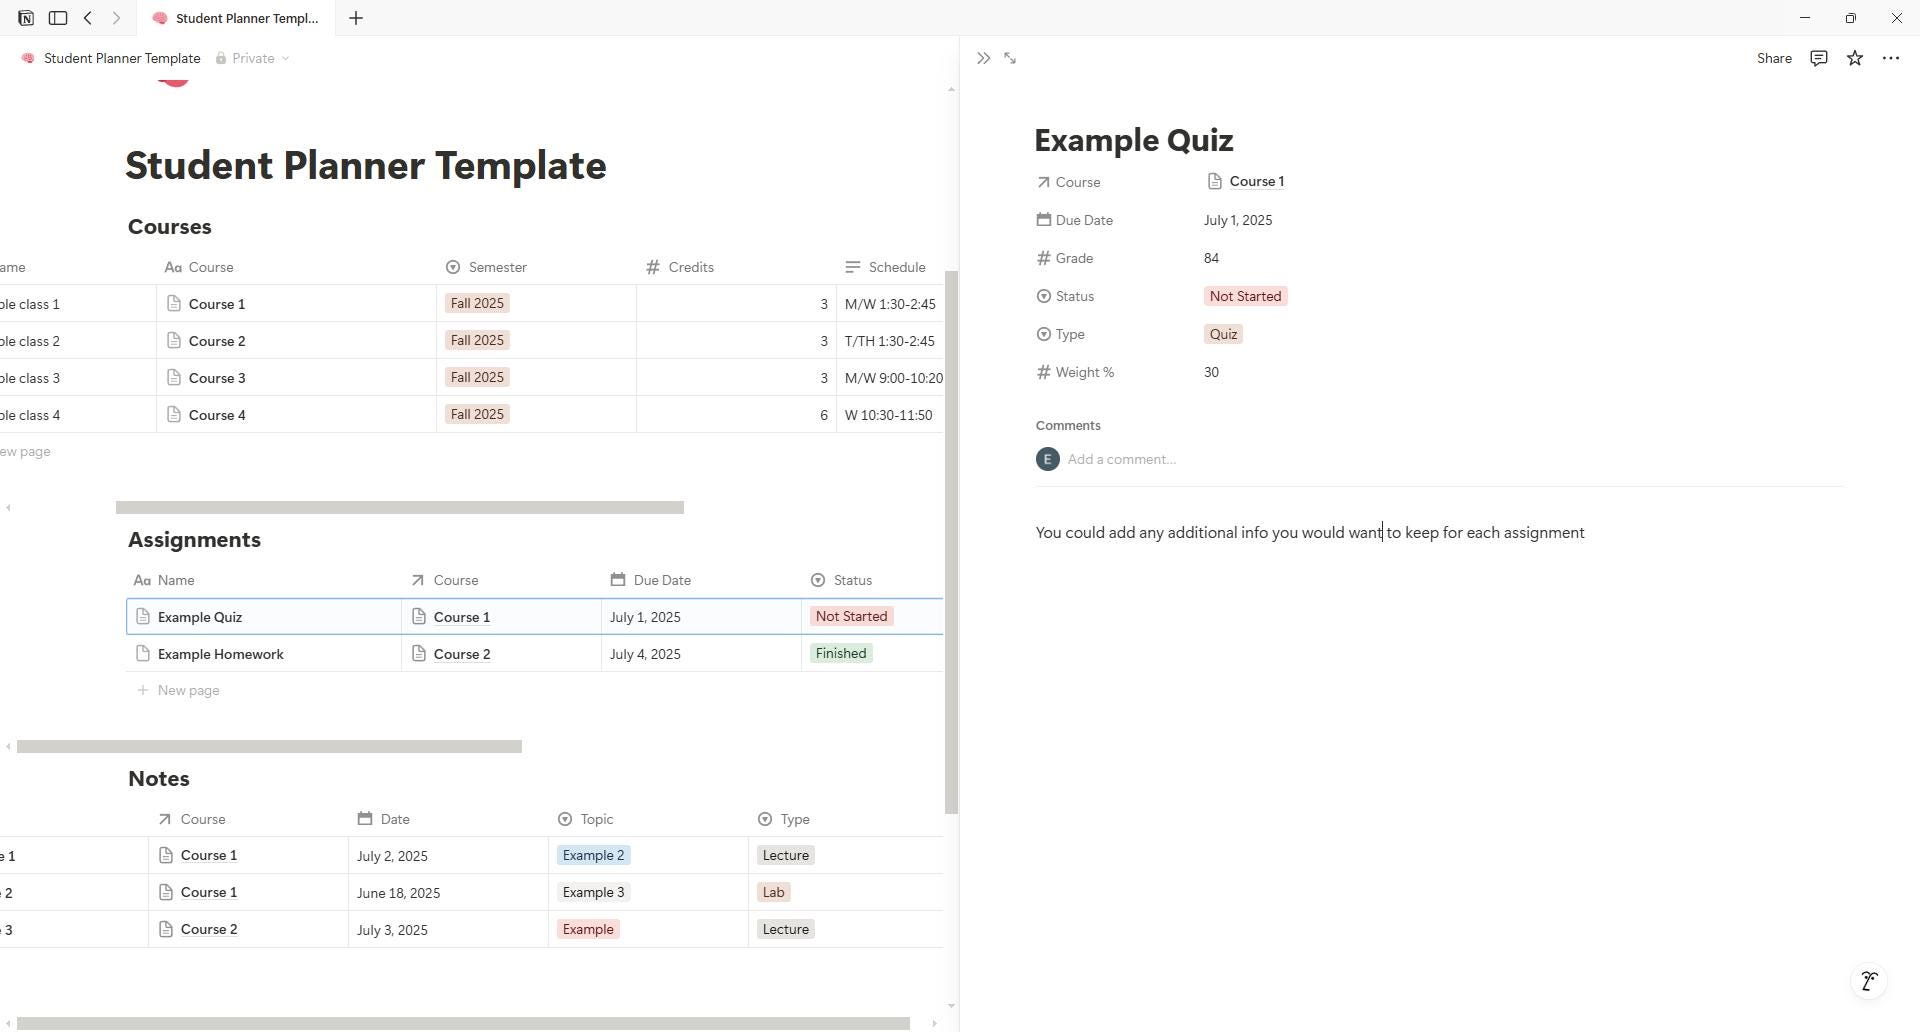Screen dimensions: 1920x1032
Task: Click the Add a comment field
Action: [x=1122, y=459]
